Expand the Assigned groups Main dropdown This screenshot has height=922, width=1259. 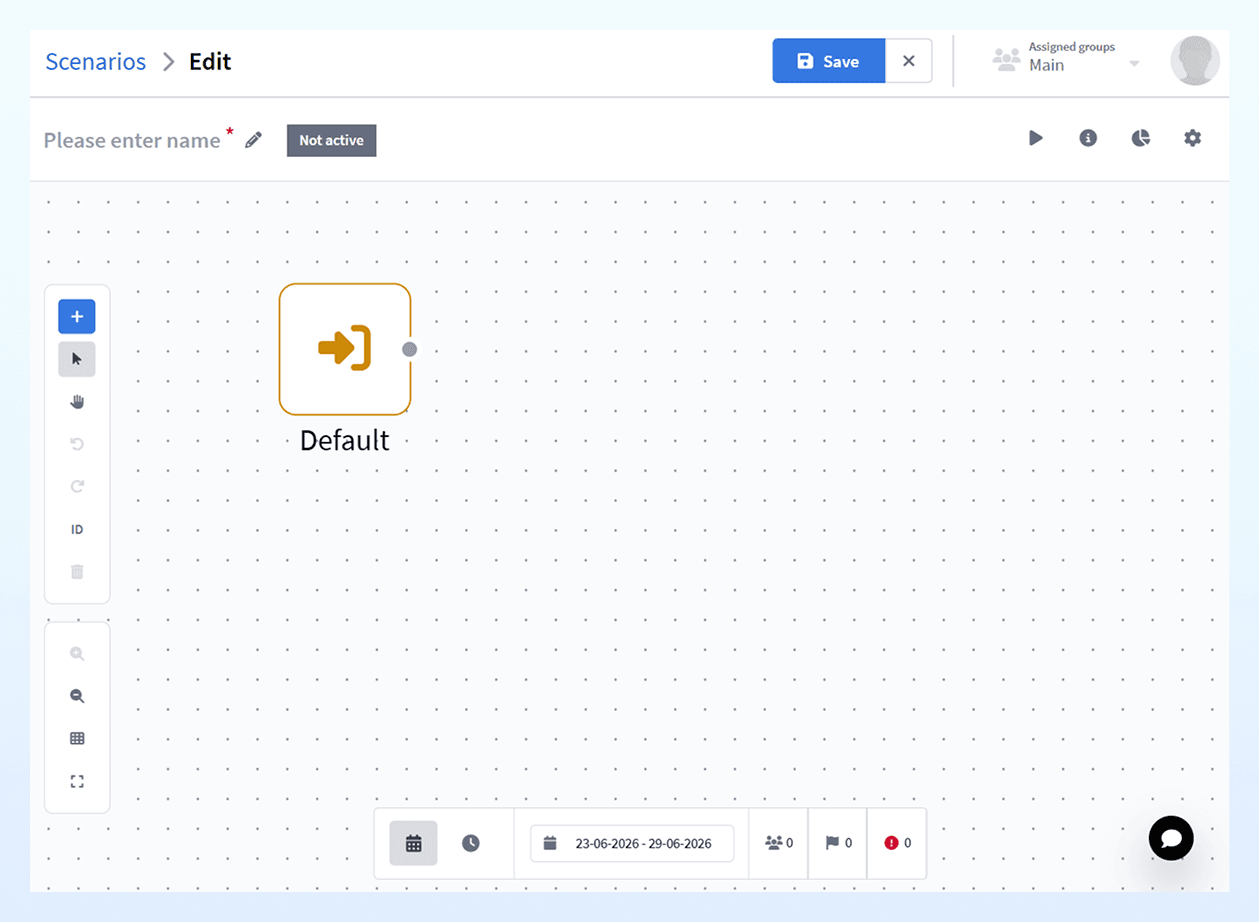1066,57
